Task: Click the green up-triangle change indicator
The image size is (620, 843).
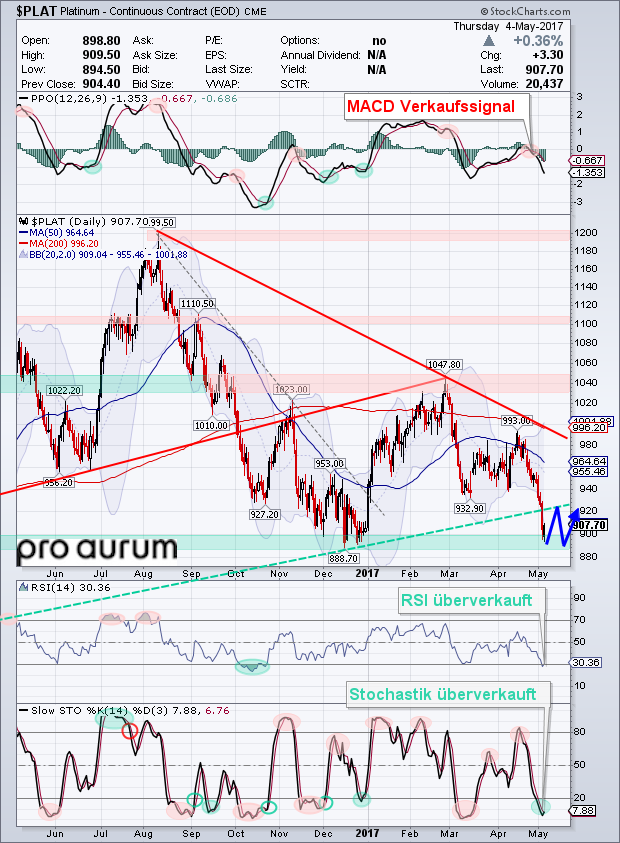Action: [489, 40]
